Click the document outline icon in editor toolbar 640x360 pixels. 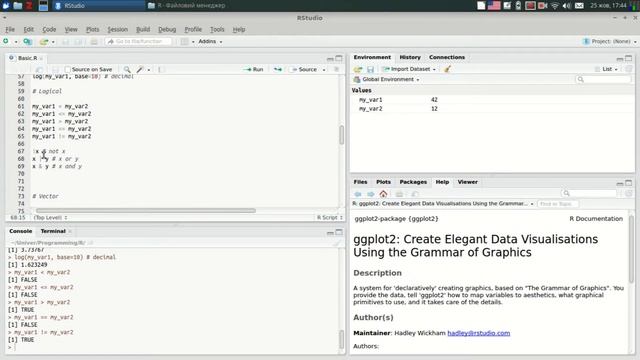336,69
